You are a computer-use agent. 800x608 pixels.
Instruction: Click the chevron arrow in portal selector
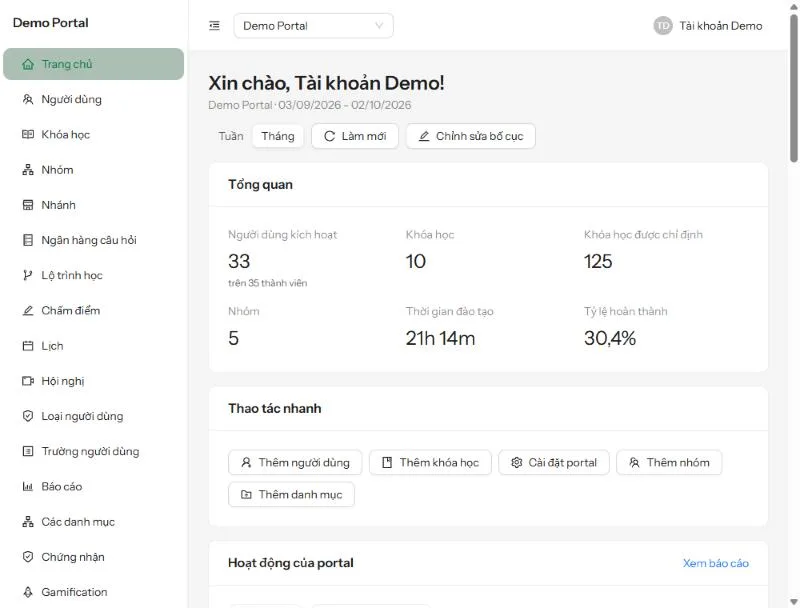point(379,26)
